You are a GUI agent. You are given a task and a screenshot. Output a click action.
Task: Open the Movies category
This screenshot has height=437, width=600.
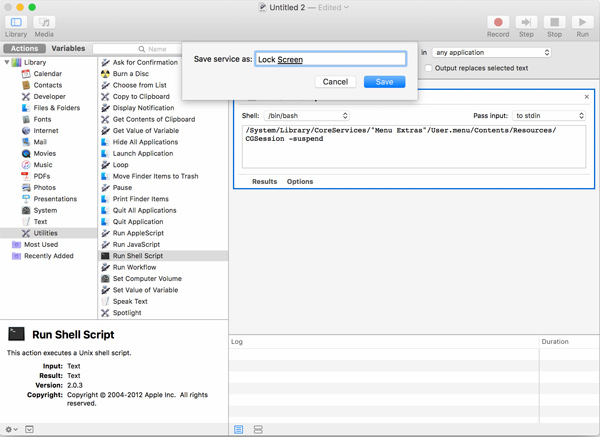coord(44,153)
